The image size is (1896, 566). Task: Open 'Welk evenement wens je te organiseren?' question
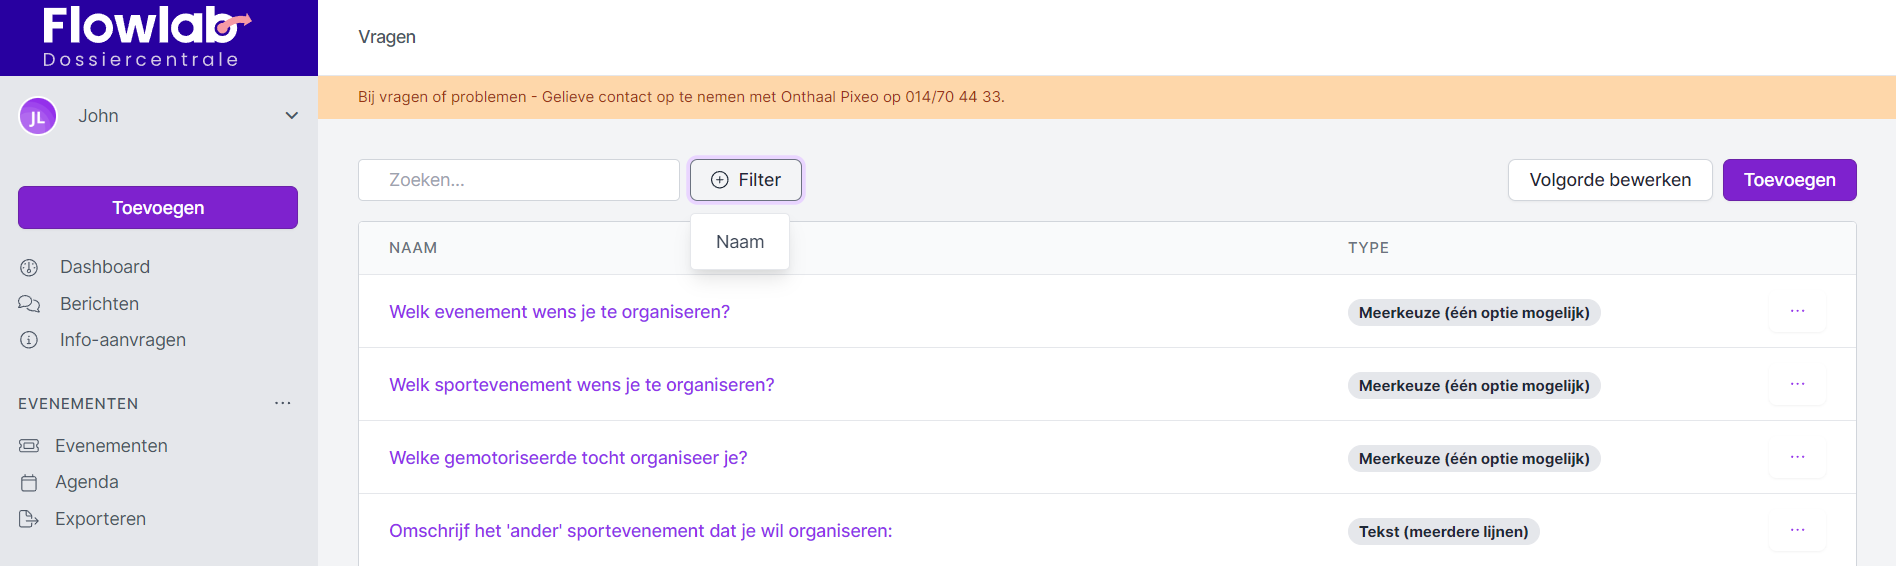tap(559, 312)
